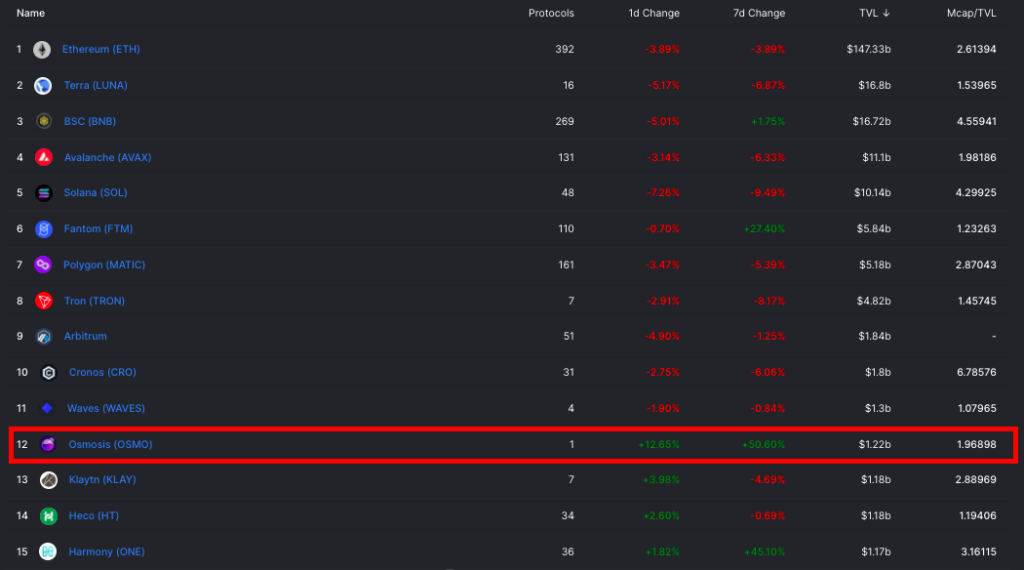Screen dimensions: 1024x570
Task: Select Avalanche 1d change -3.14%
Action: [x=662, y=157]
